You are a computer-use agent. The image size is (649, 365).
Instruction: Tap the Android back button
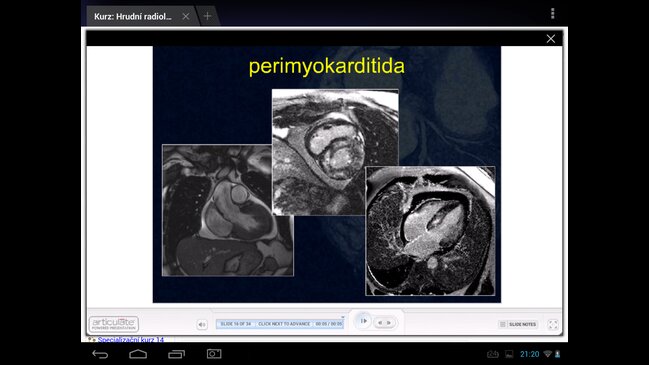click(100, 354)
